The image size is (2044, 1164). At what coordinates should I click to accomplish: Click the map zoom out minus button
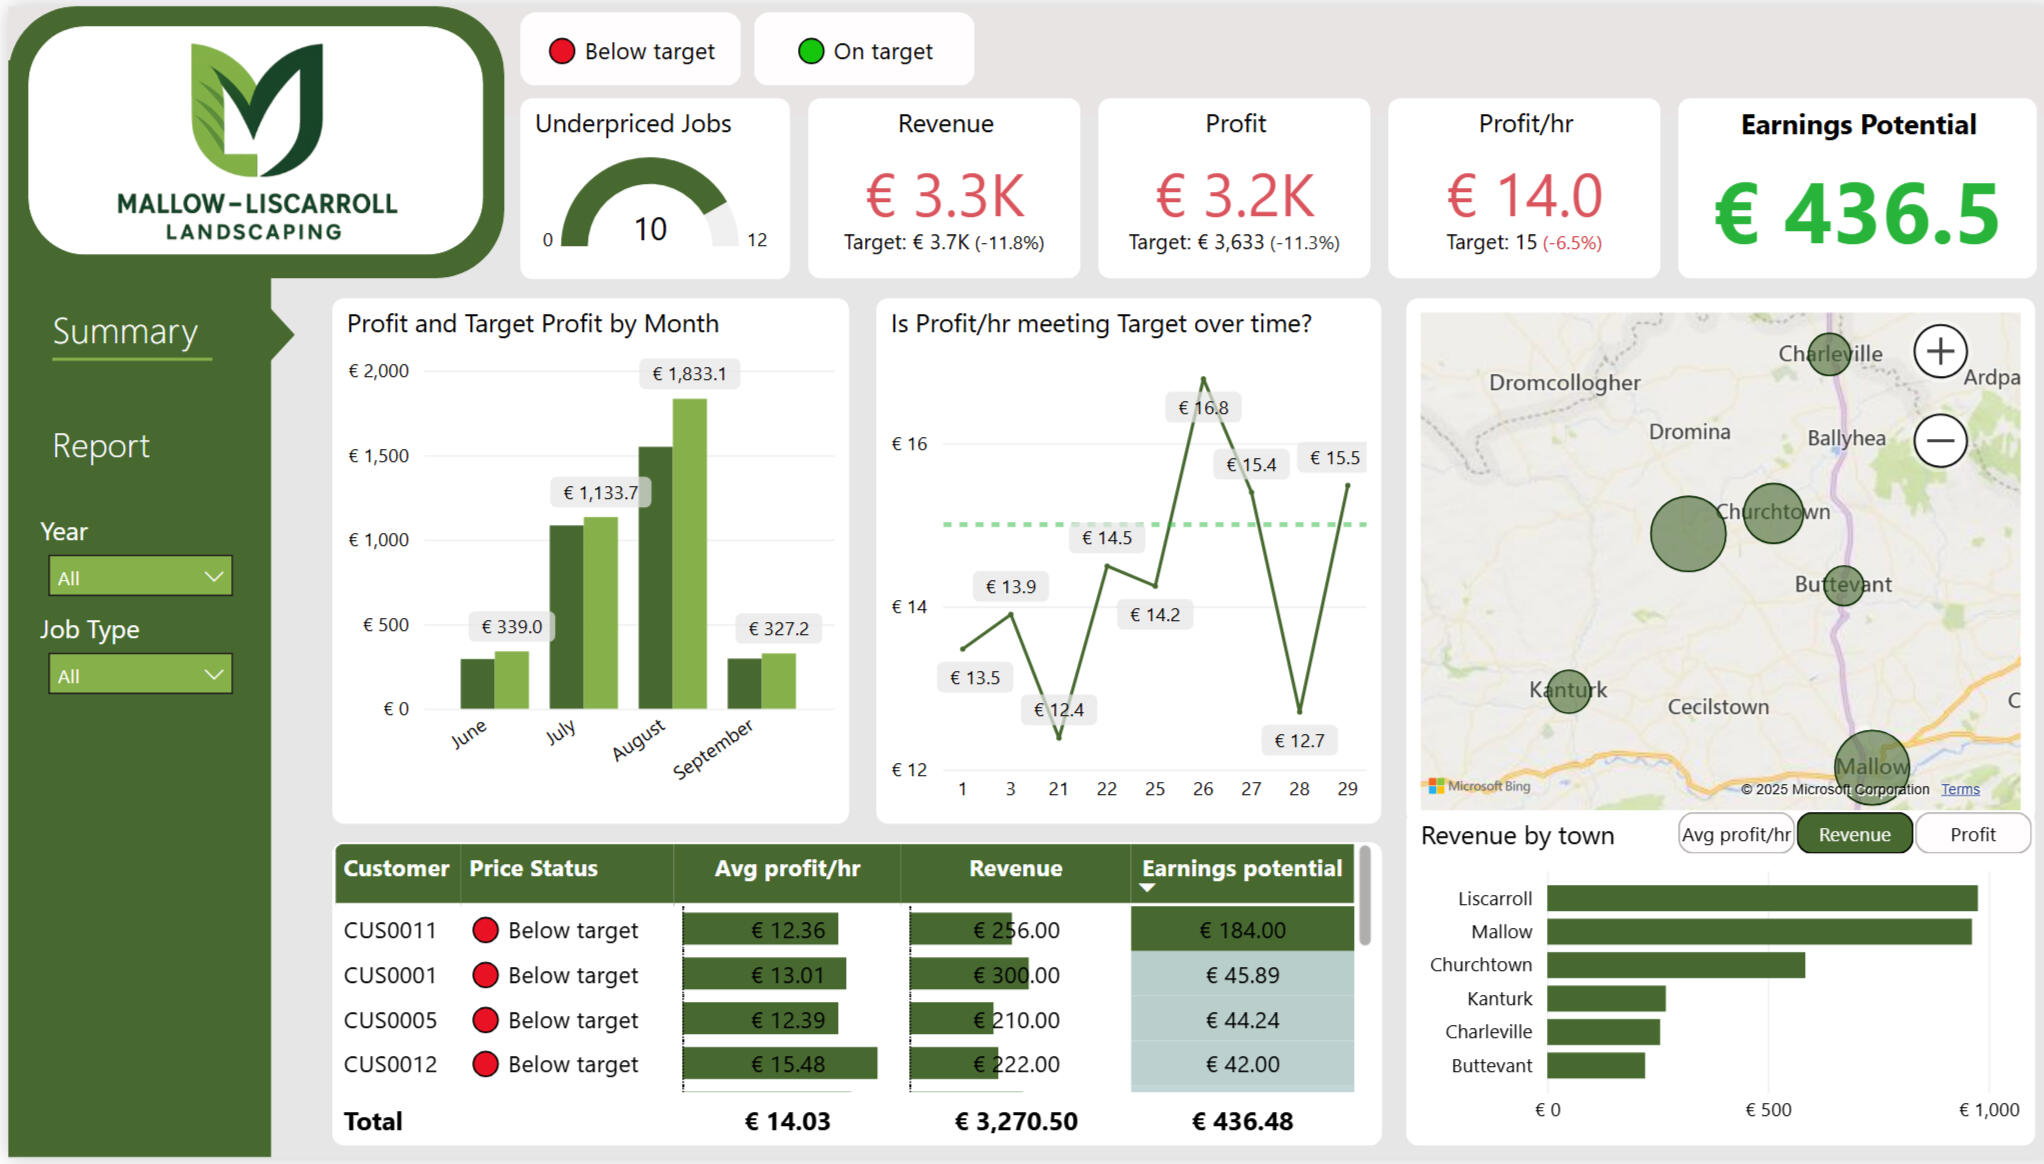point(1940,441)
